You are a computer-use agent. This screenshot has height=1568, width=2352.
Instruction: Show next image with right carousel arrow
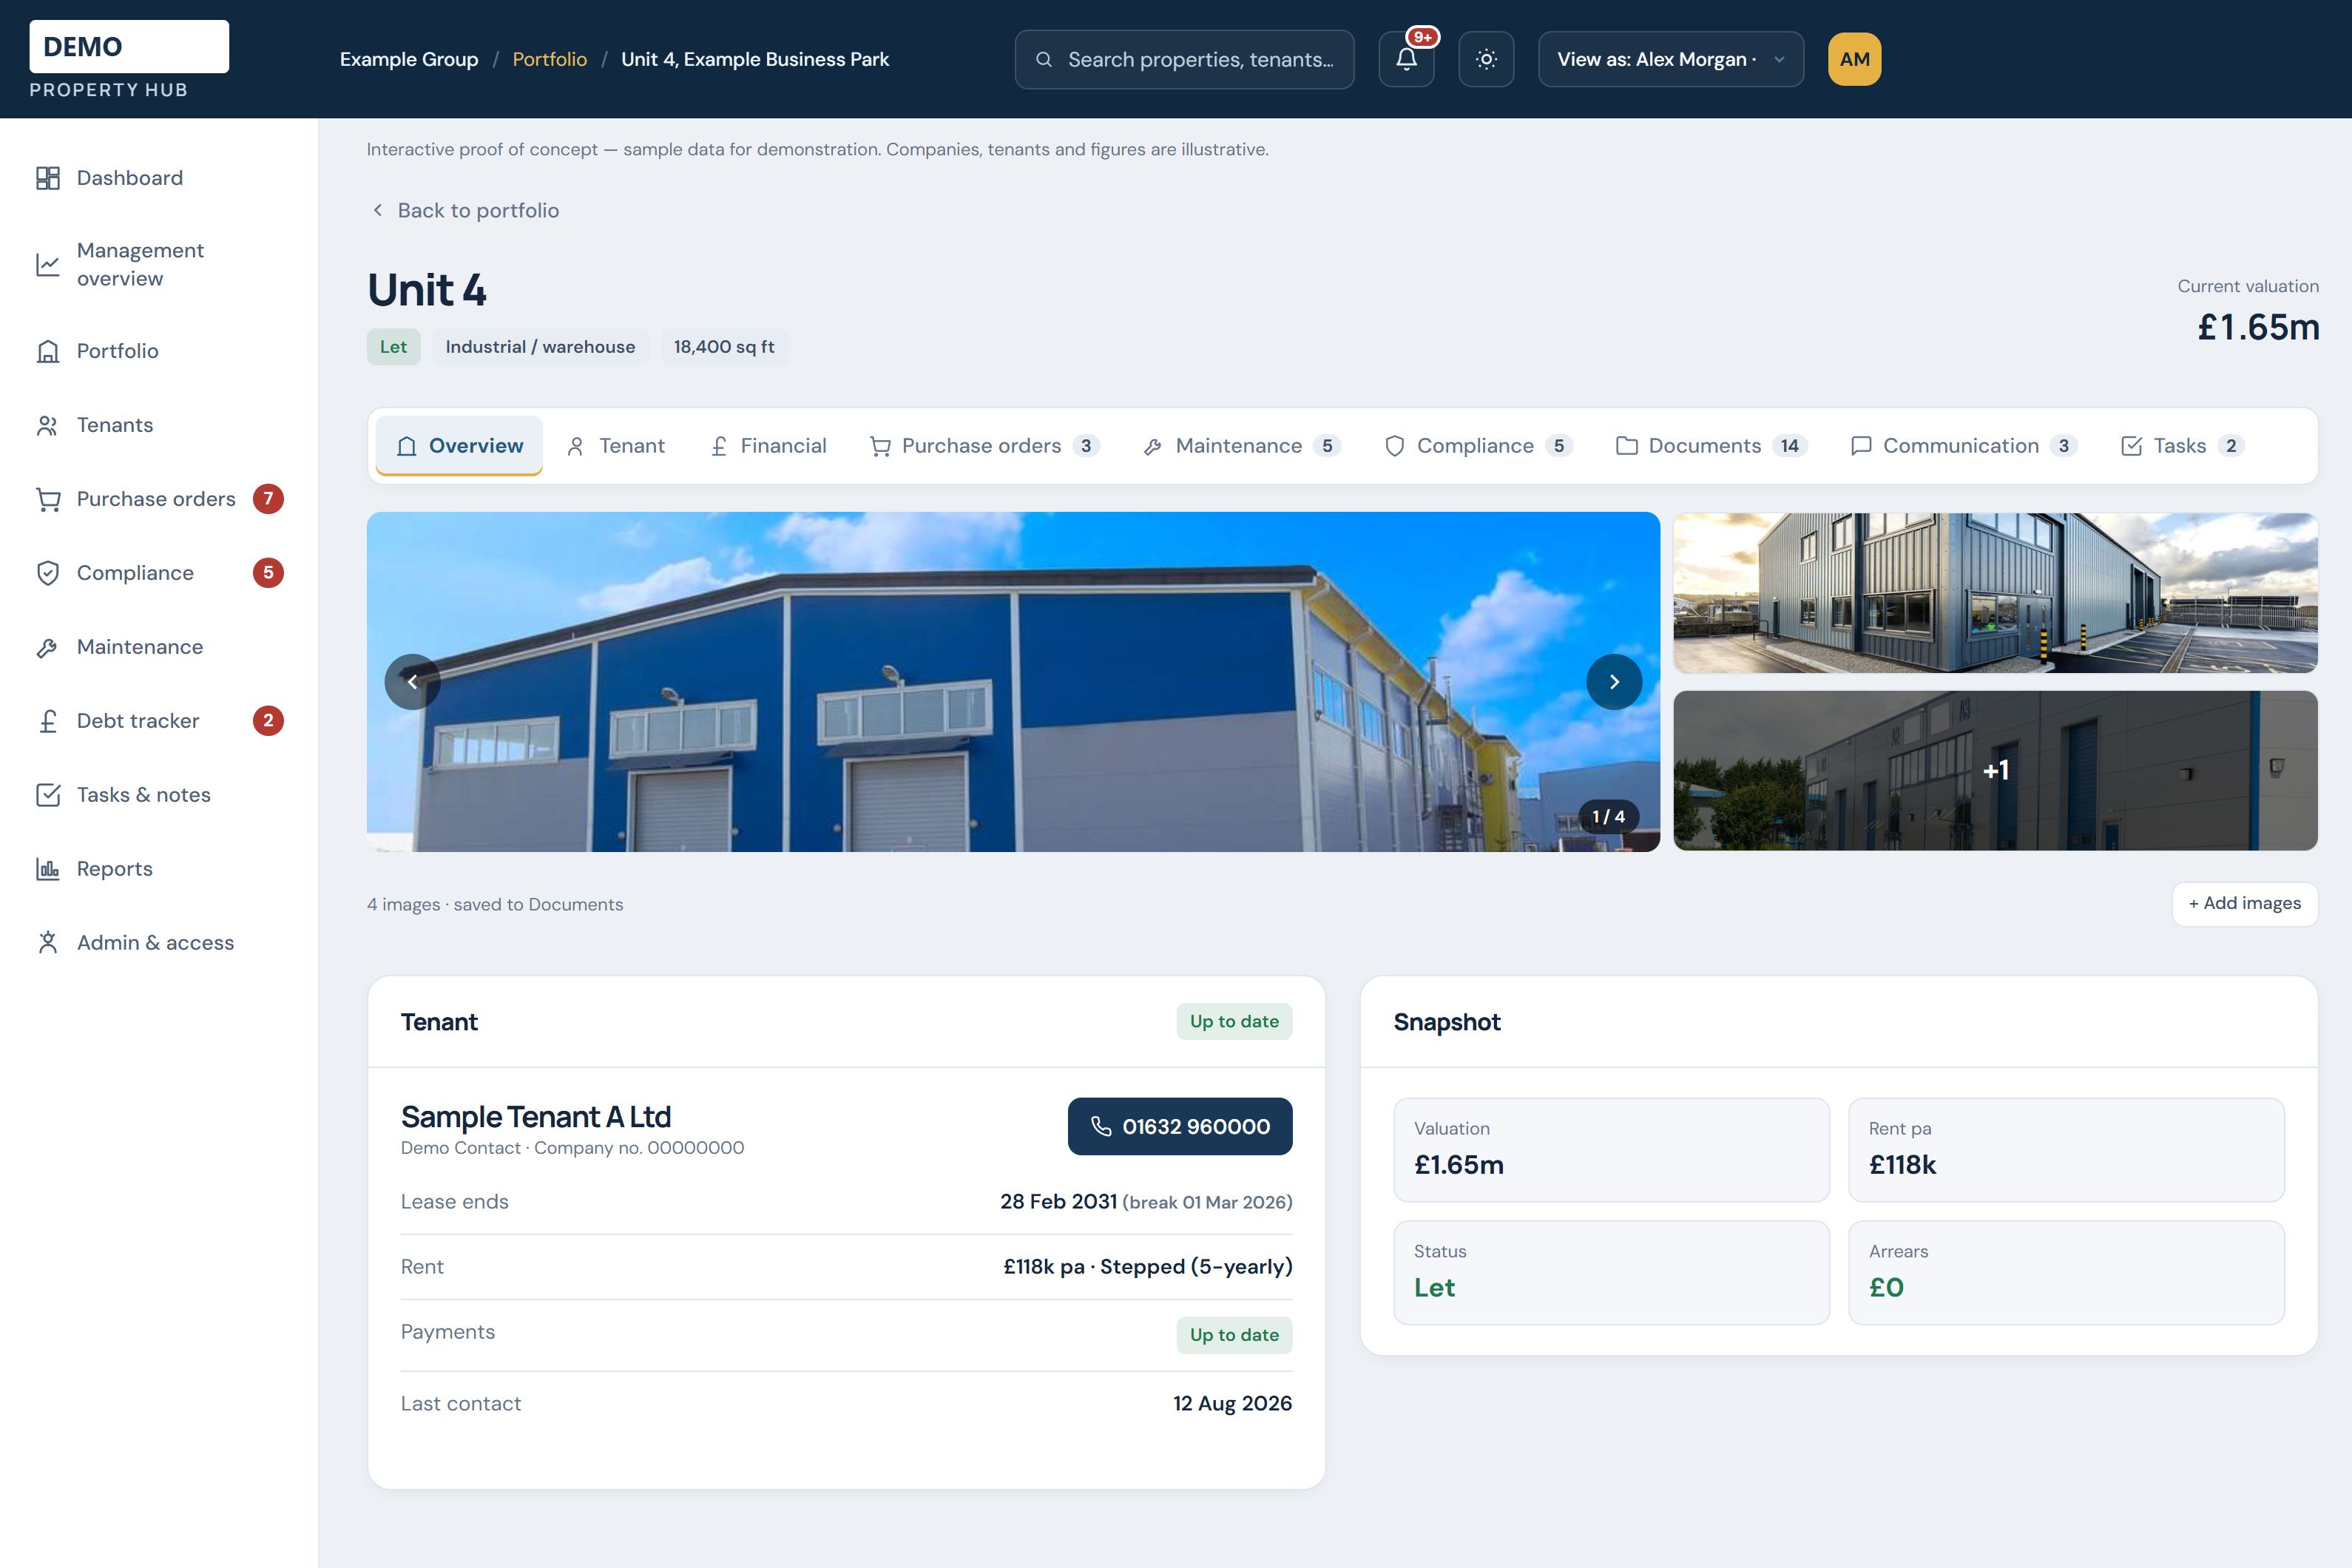[x=1614, y=682]
